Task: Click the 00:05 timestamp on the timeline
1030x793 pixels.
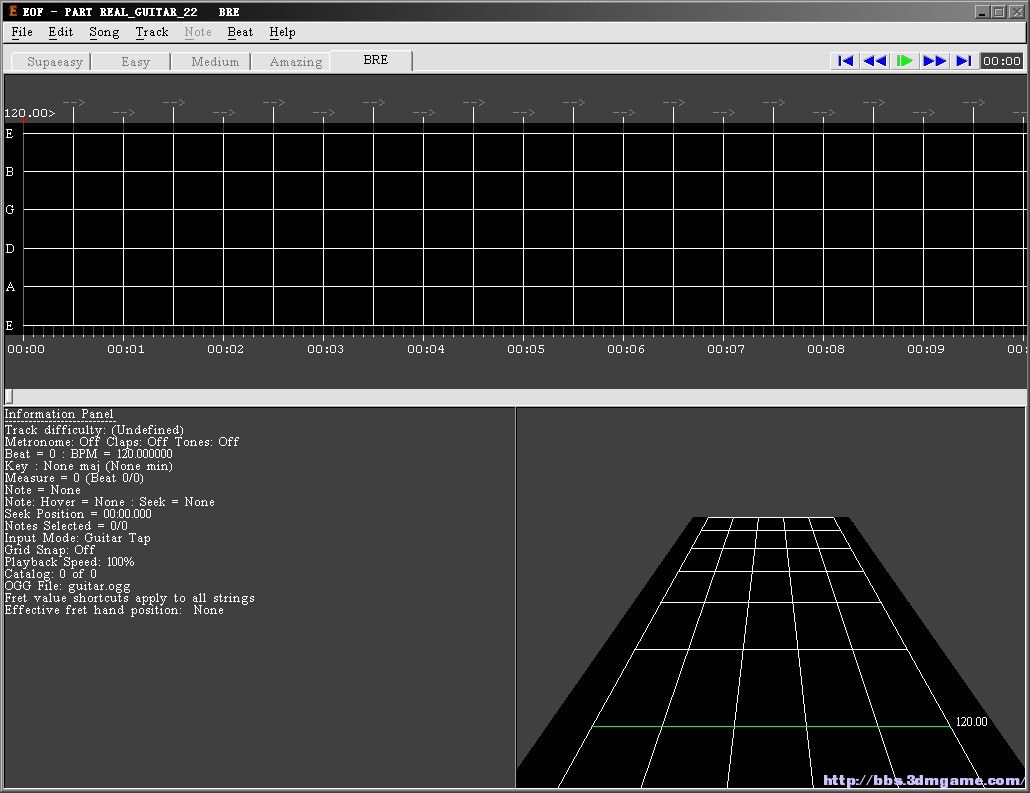Action: tap(526, 349)
